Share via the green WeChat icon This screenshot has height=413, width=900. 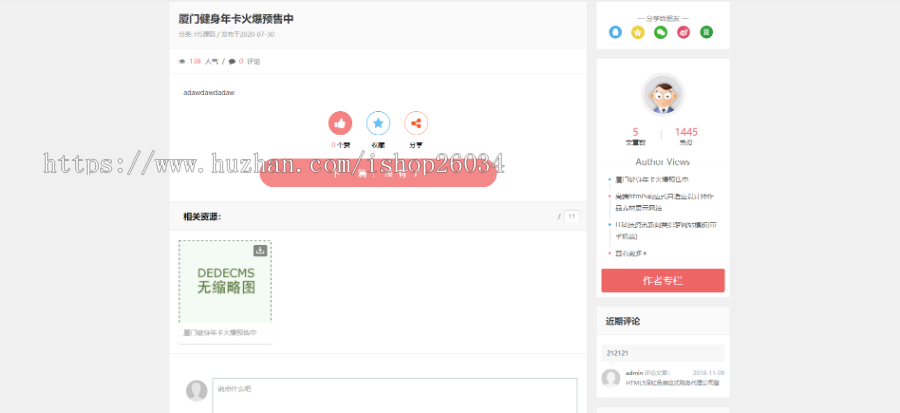click(x=661, y=32)
